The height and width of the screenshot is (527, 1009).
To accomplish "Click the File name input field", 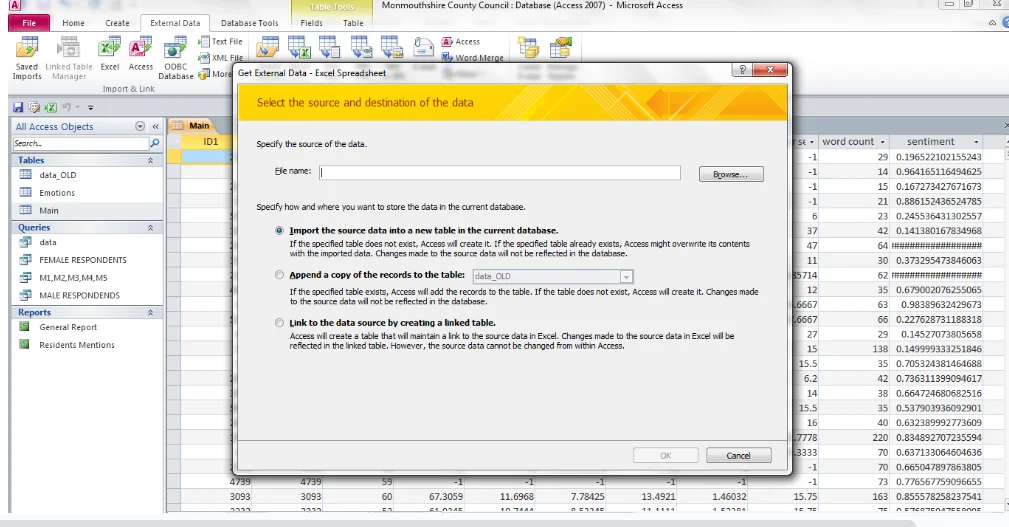I will pyautogui.click(x=500, y=172).
